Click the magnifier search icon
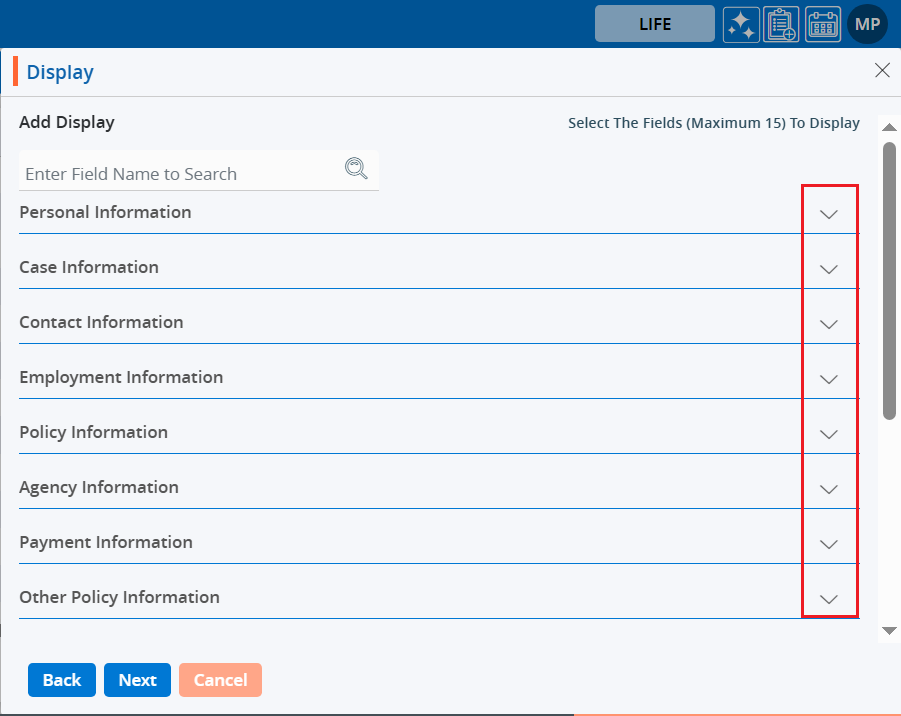The height and width of the screenshot is (716, 901). (356, 168)
